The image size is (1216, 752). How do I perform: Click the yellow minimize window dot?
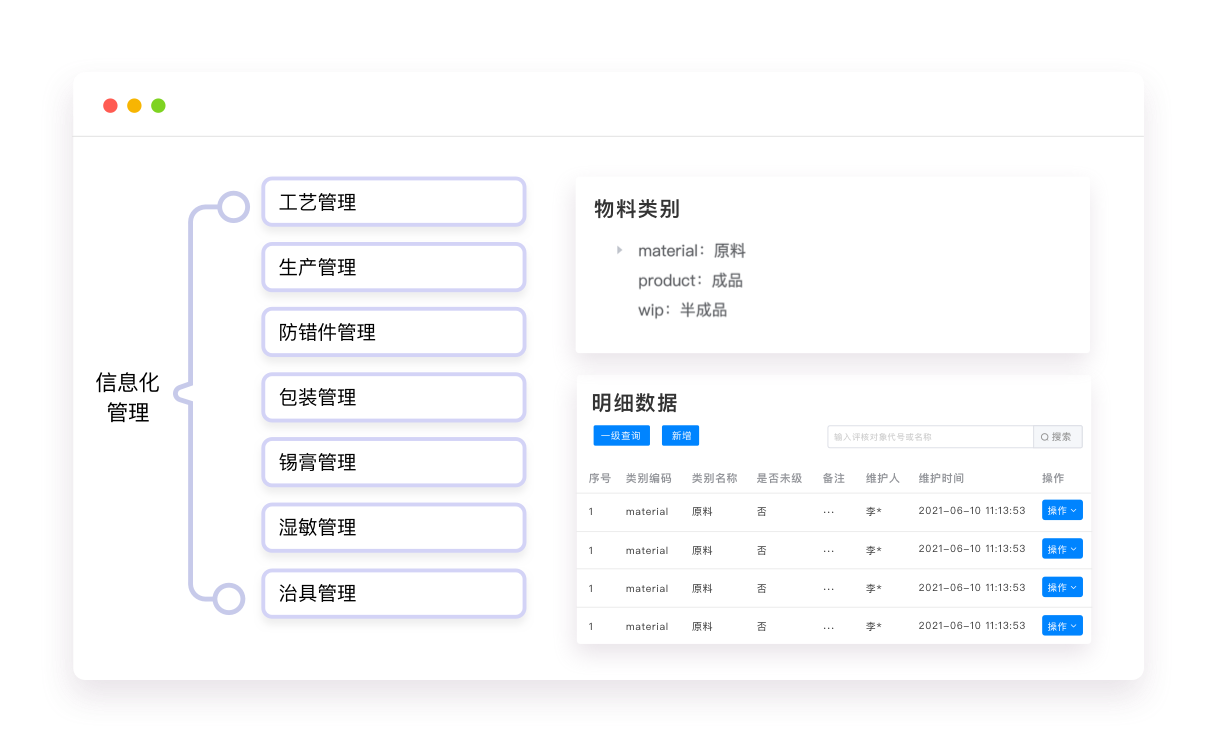(x=134, y=106)
